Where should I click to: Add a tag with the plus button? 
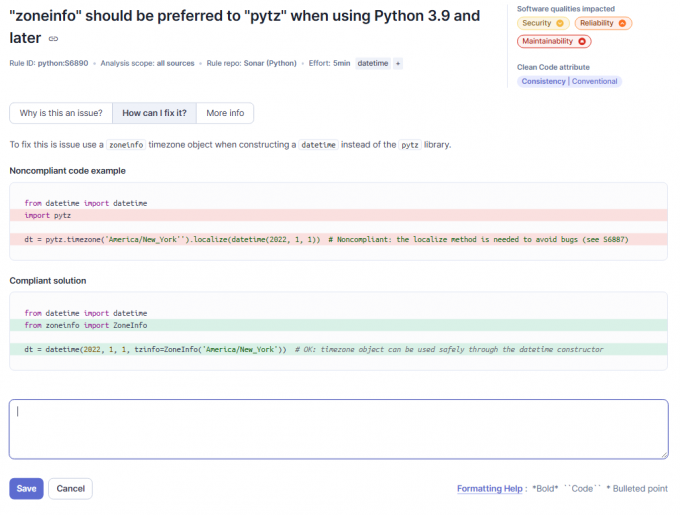click(x=398, y=63)
